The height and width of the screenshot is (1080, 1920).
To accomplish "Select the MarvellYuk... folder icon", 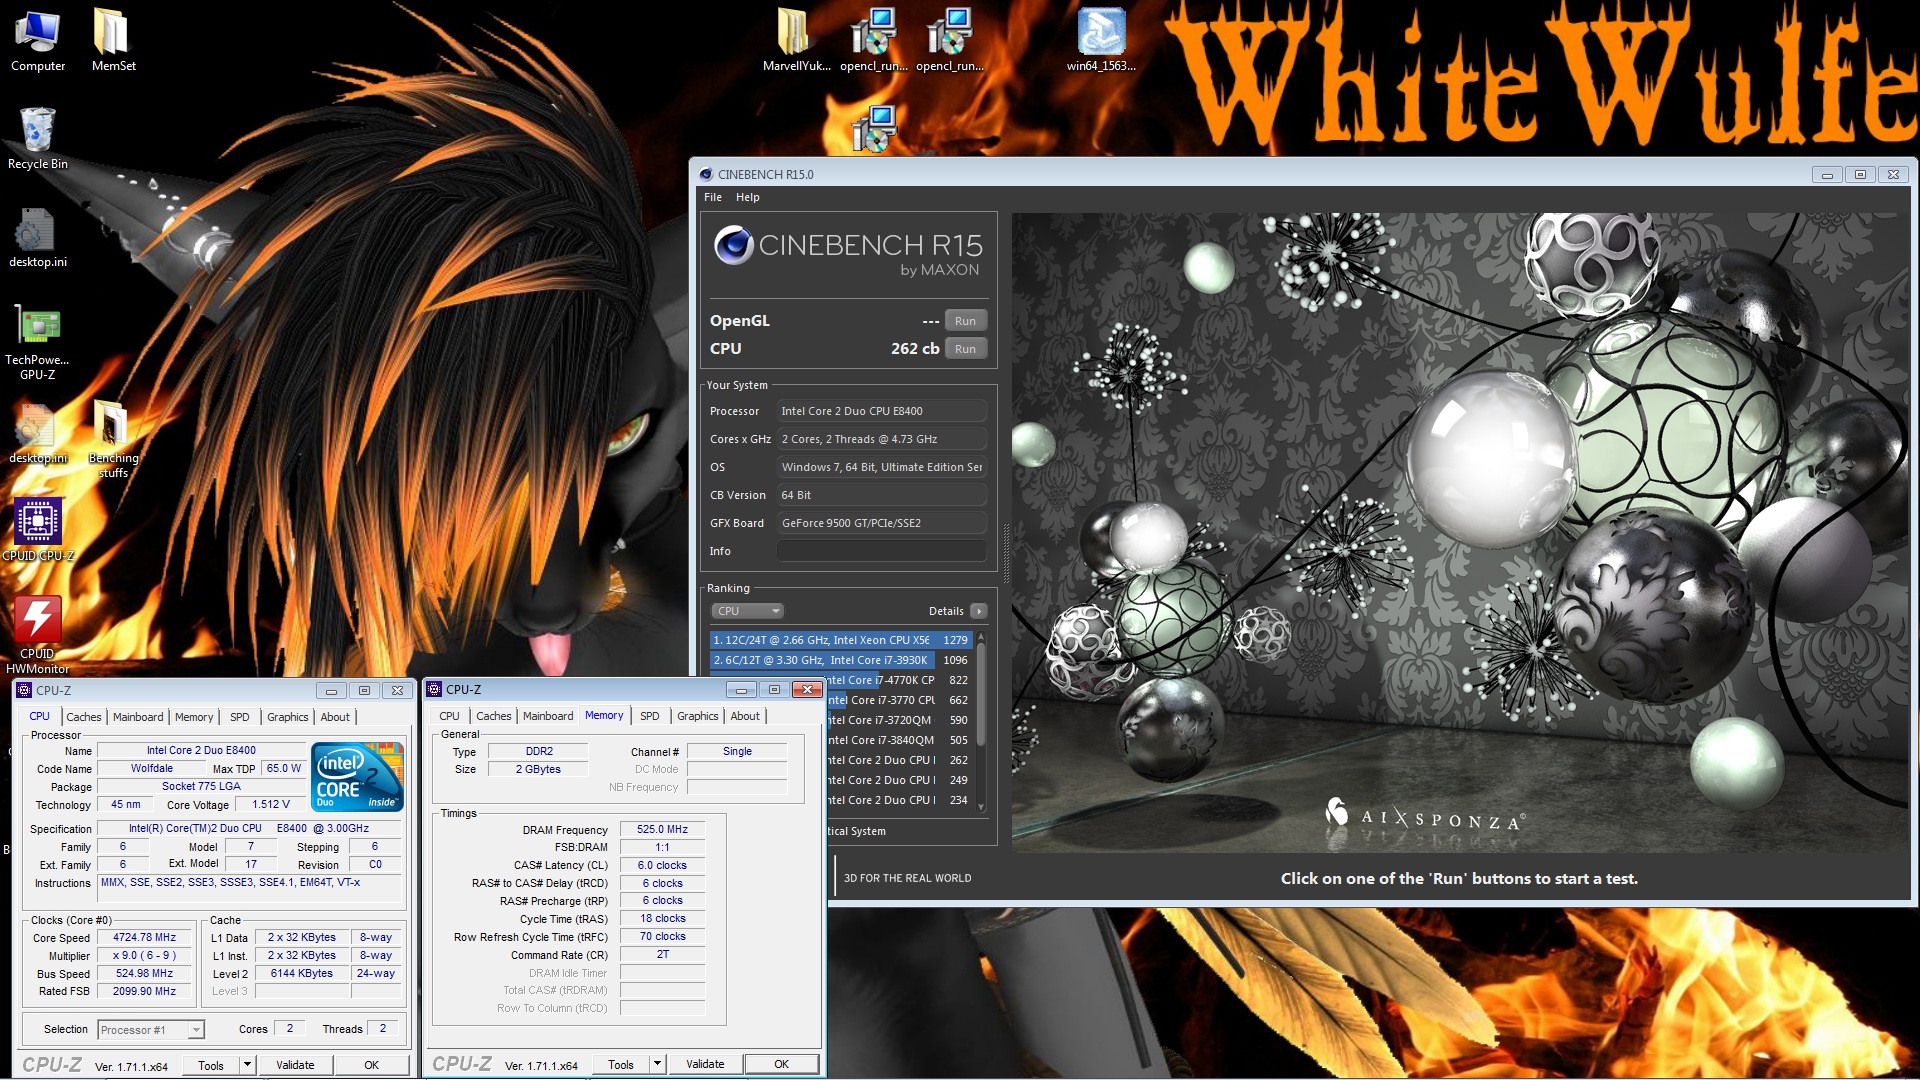I will click(796, 40).
